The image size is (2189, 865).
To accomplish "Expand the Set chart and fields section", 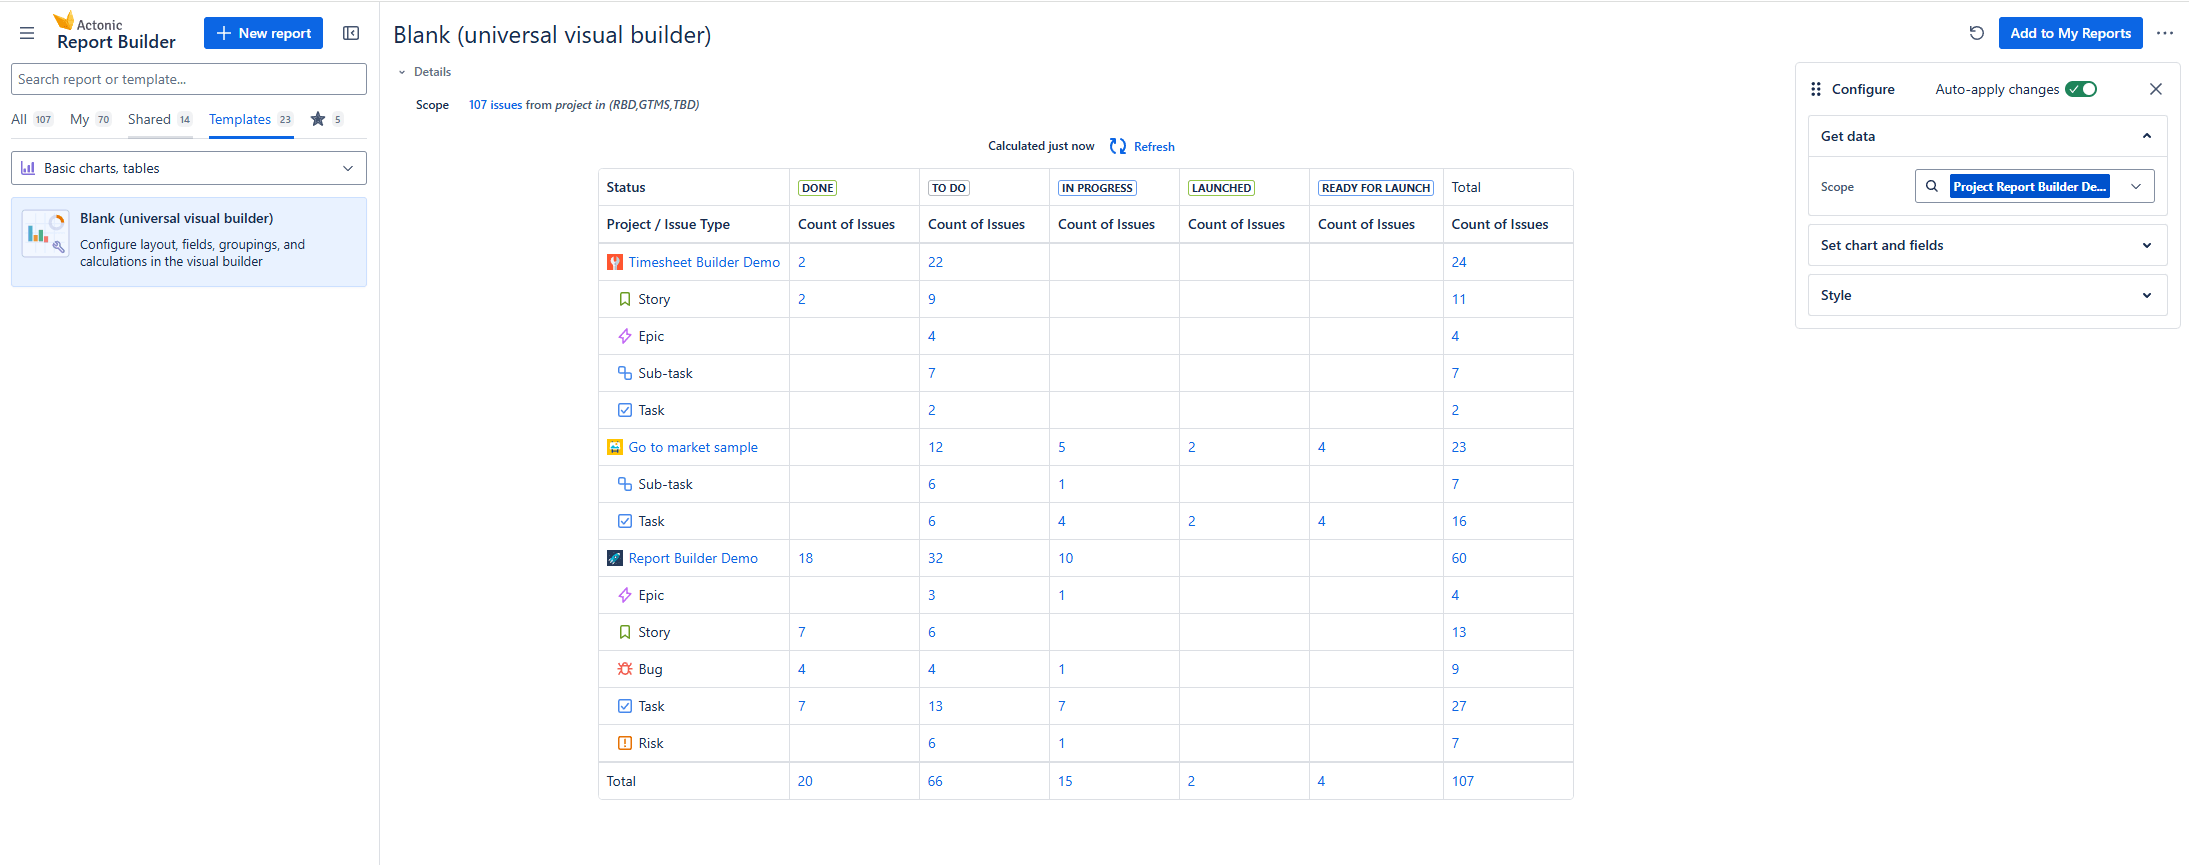I will pyautogui.click(x=1988, y=245).
